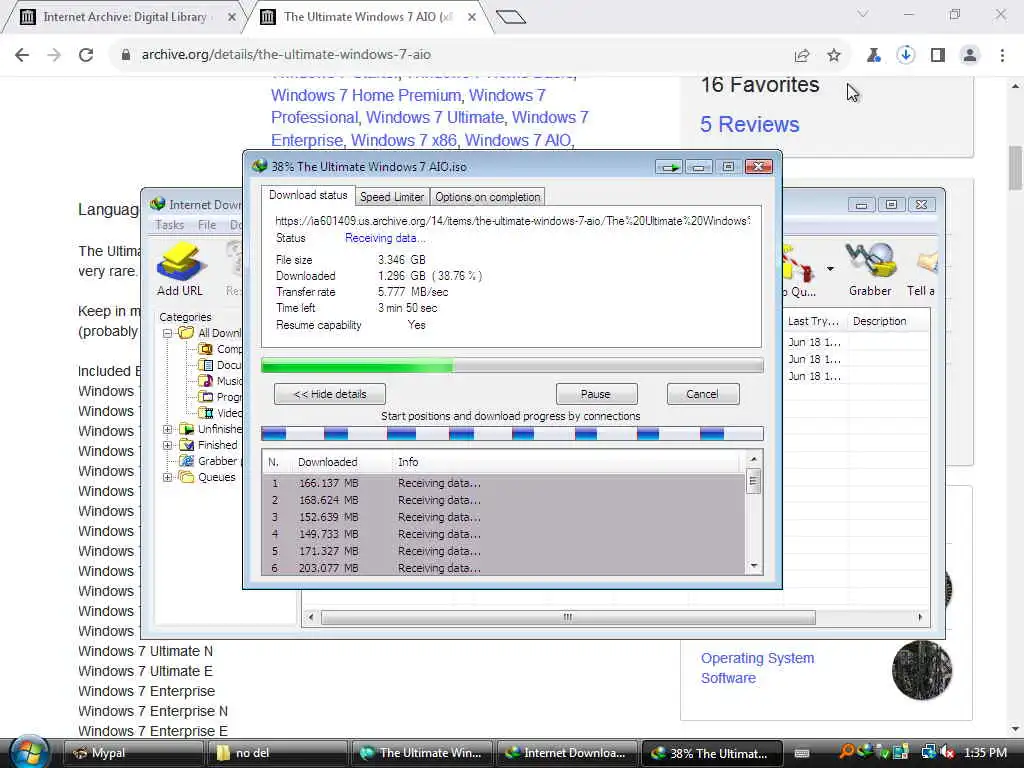Expand the Queues category node

coord(168,477)
